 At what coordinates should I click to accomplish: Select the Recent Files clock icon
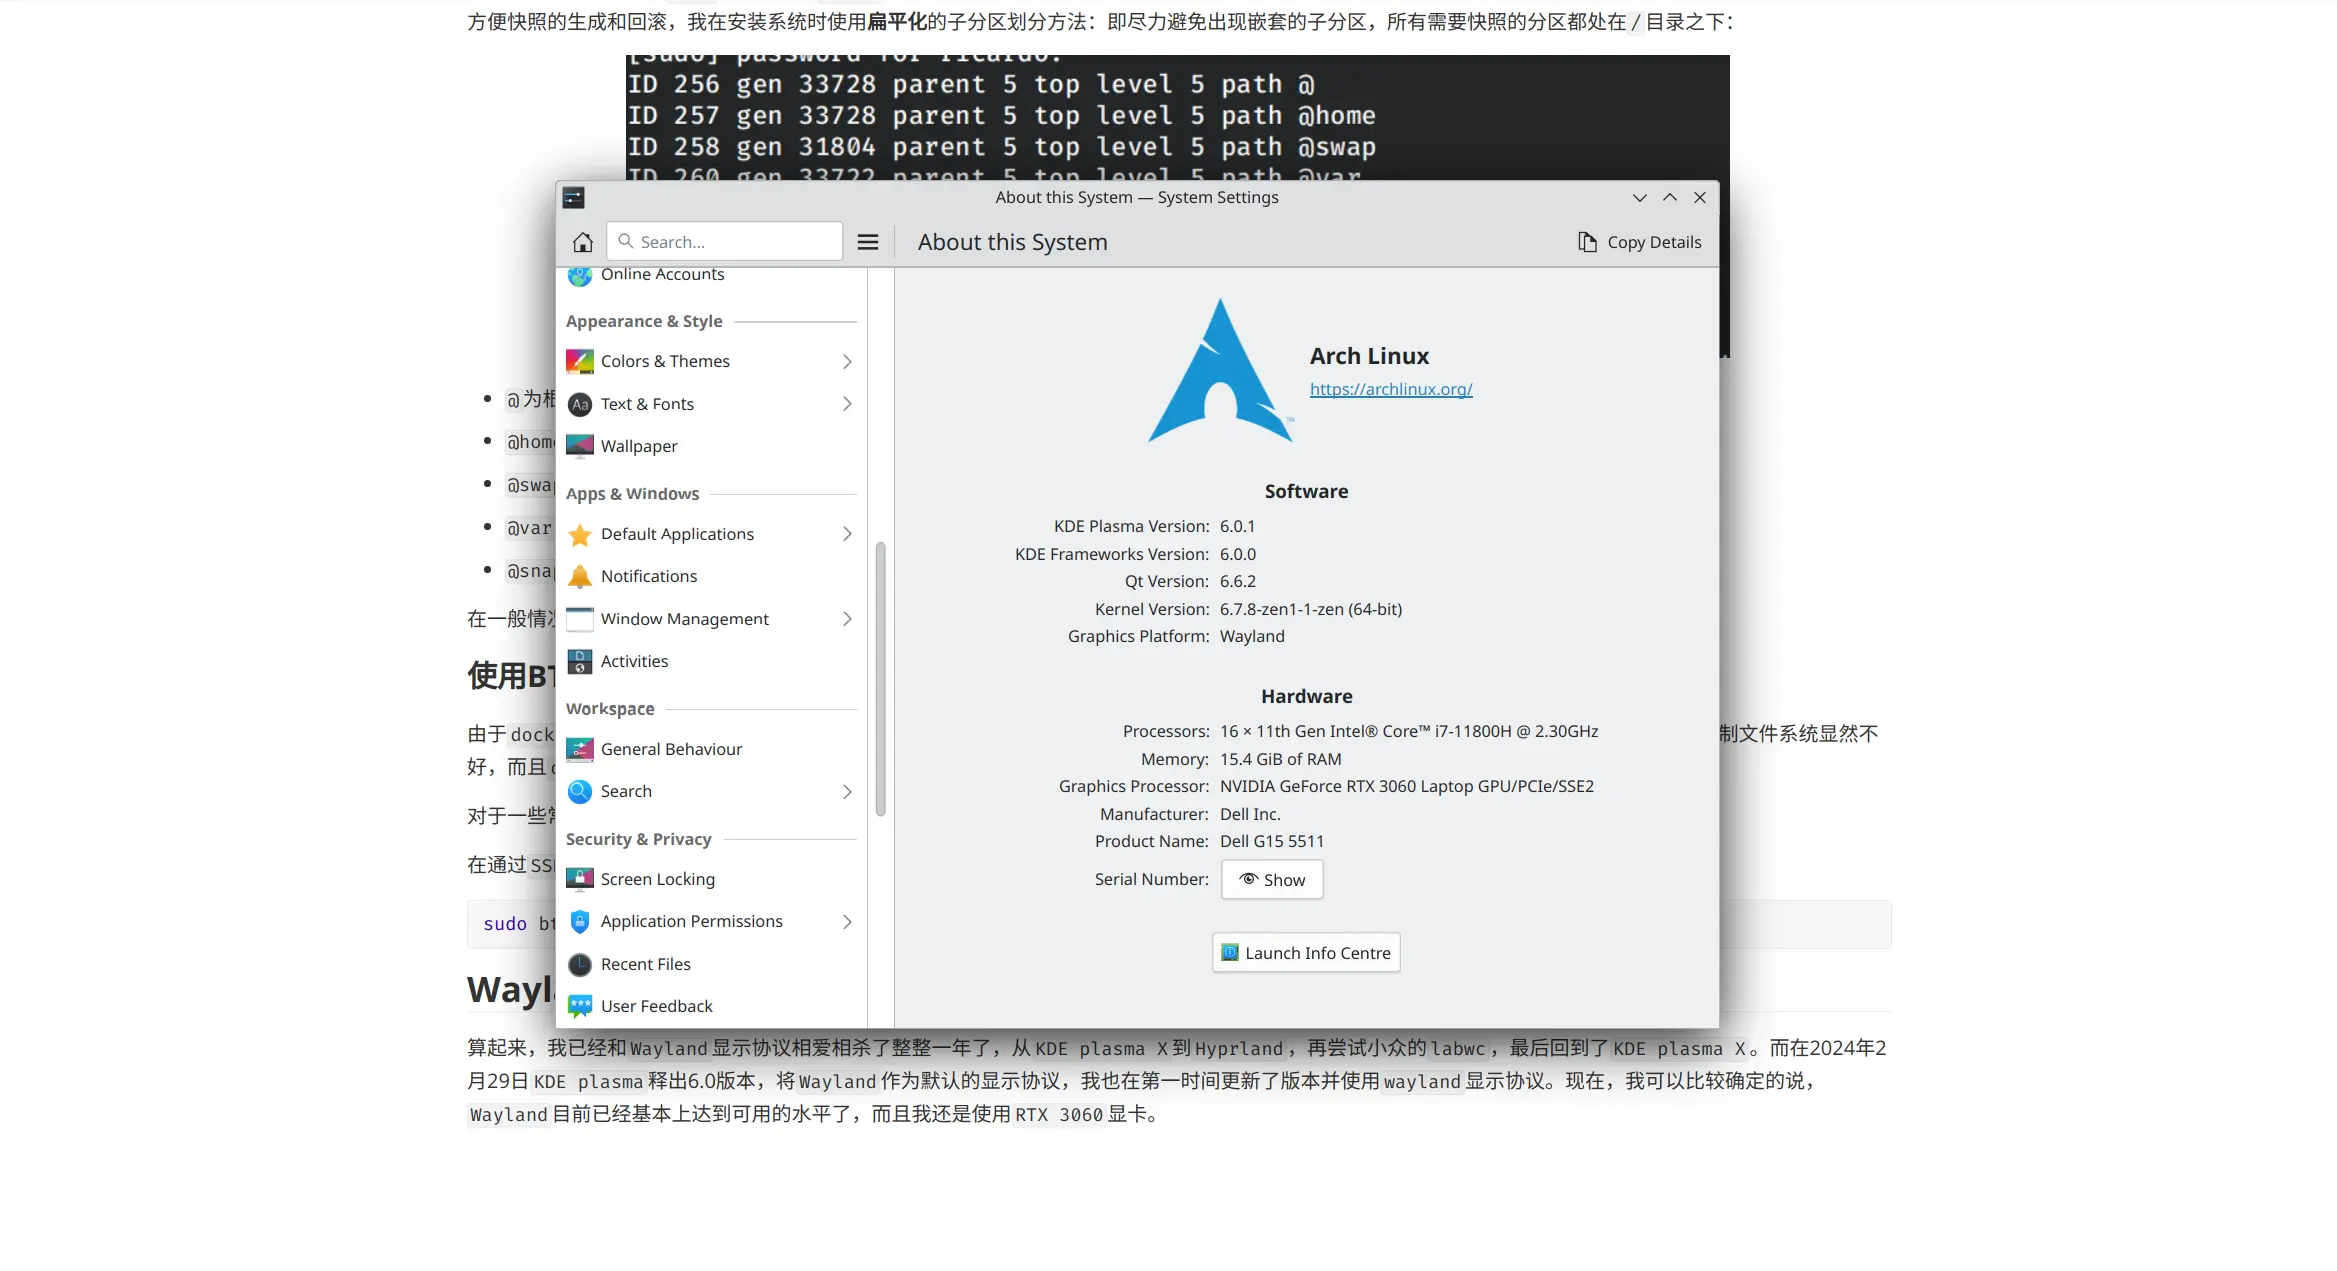(x=580, y=964)
